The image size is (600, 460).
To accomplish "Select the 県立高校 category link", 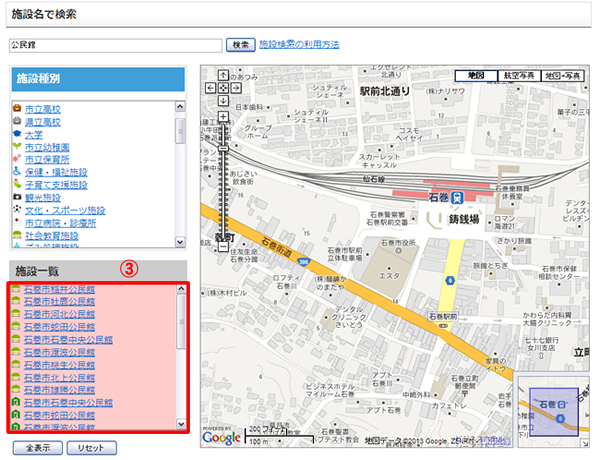I will click(43, 122).
